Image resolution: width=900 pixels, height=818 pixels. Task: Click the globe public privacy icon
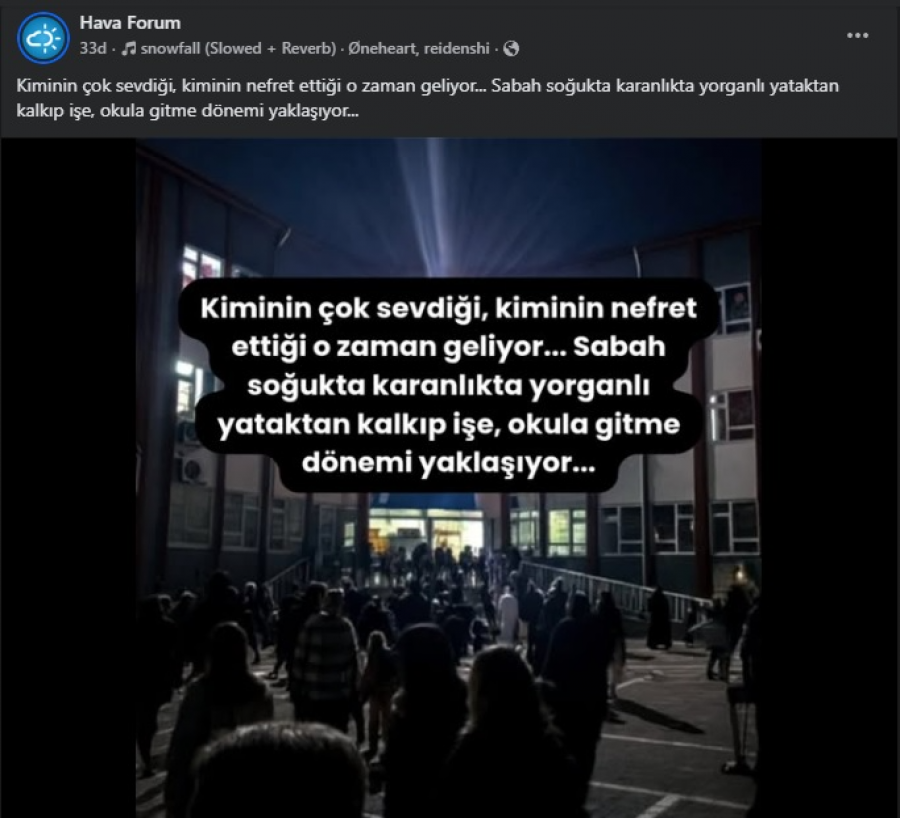(x=511, y=49)
